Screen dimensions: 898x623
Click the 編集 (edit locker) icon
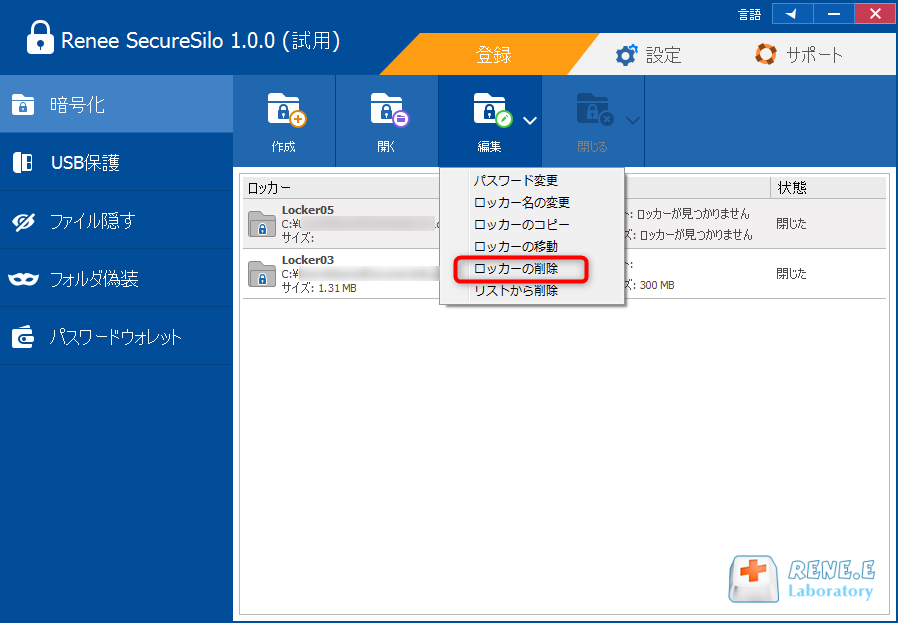[x=492, y=109]
